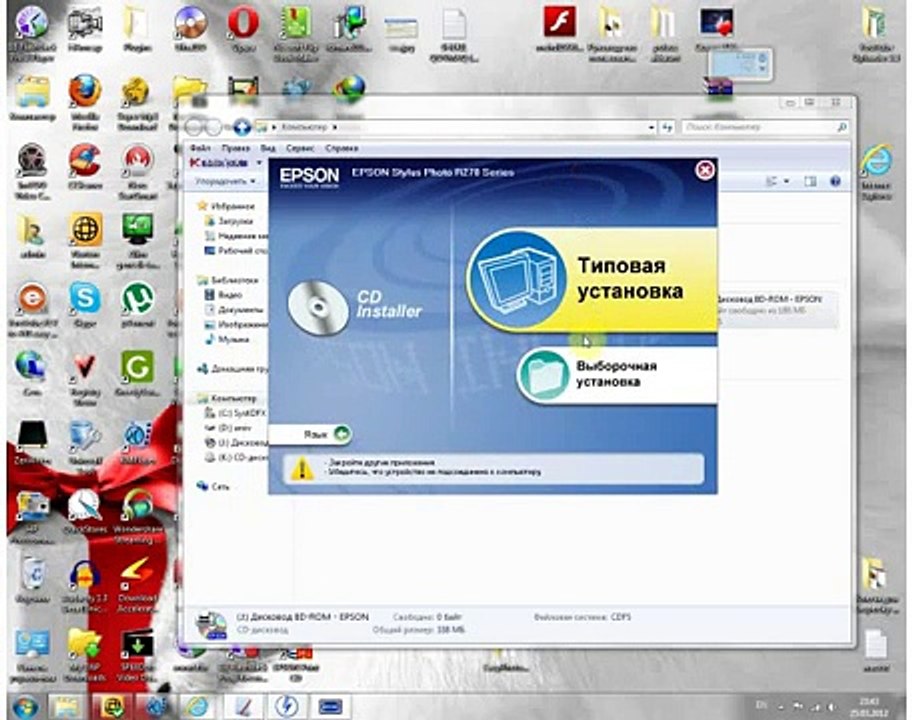
Task: Open yellow globe browser desktop shortcut
Action: (85, 238)
